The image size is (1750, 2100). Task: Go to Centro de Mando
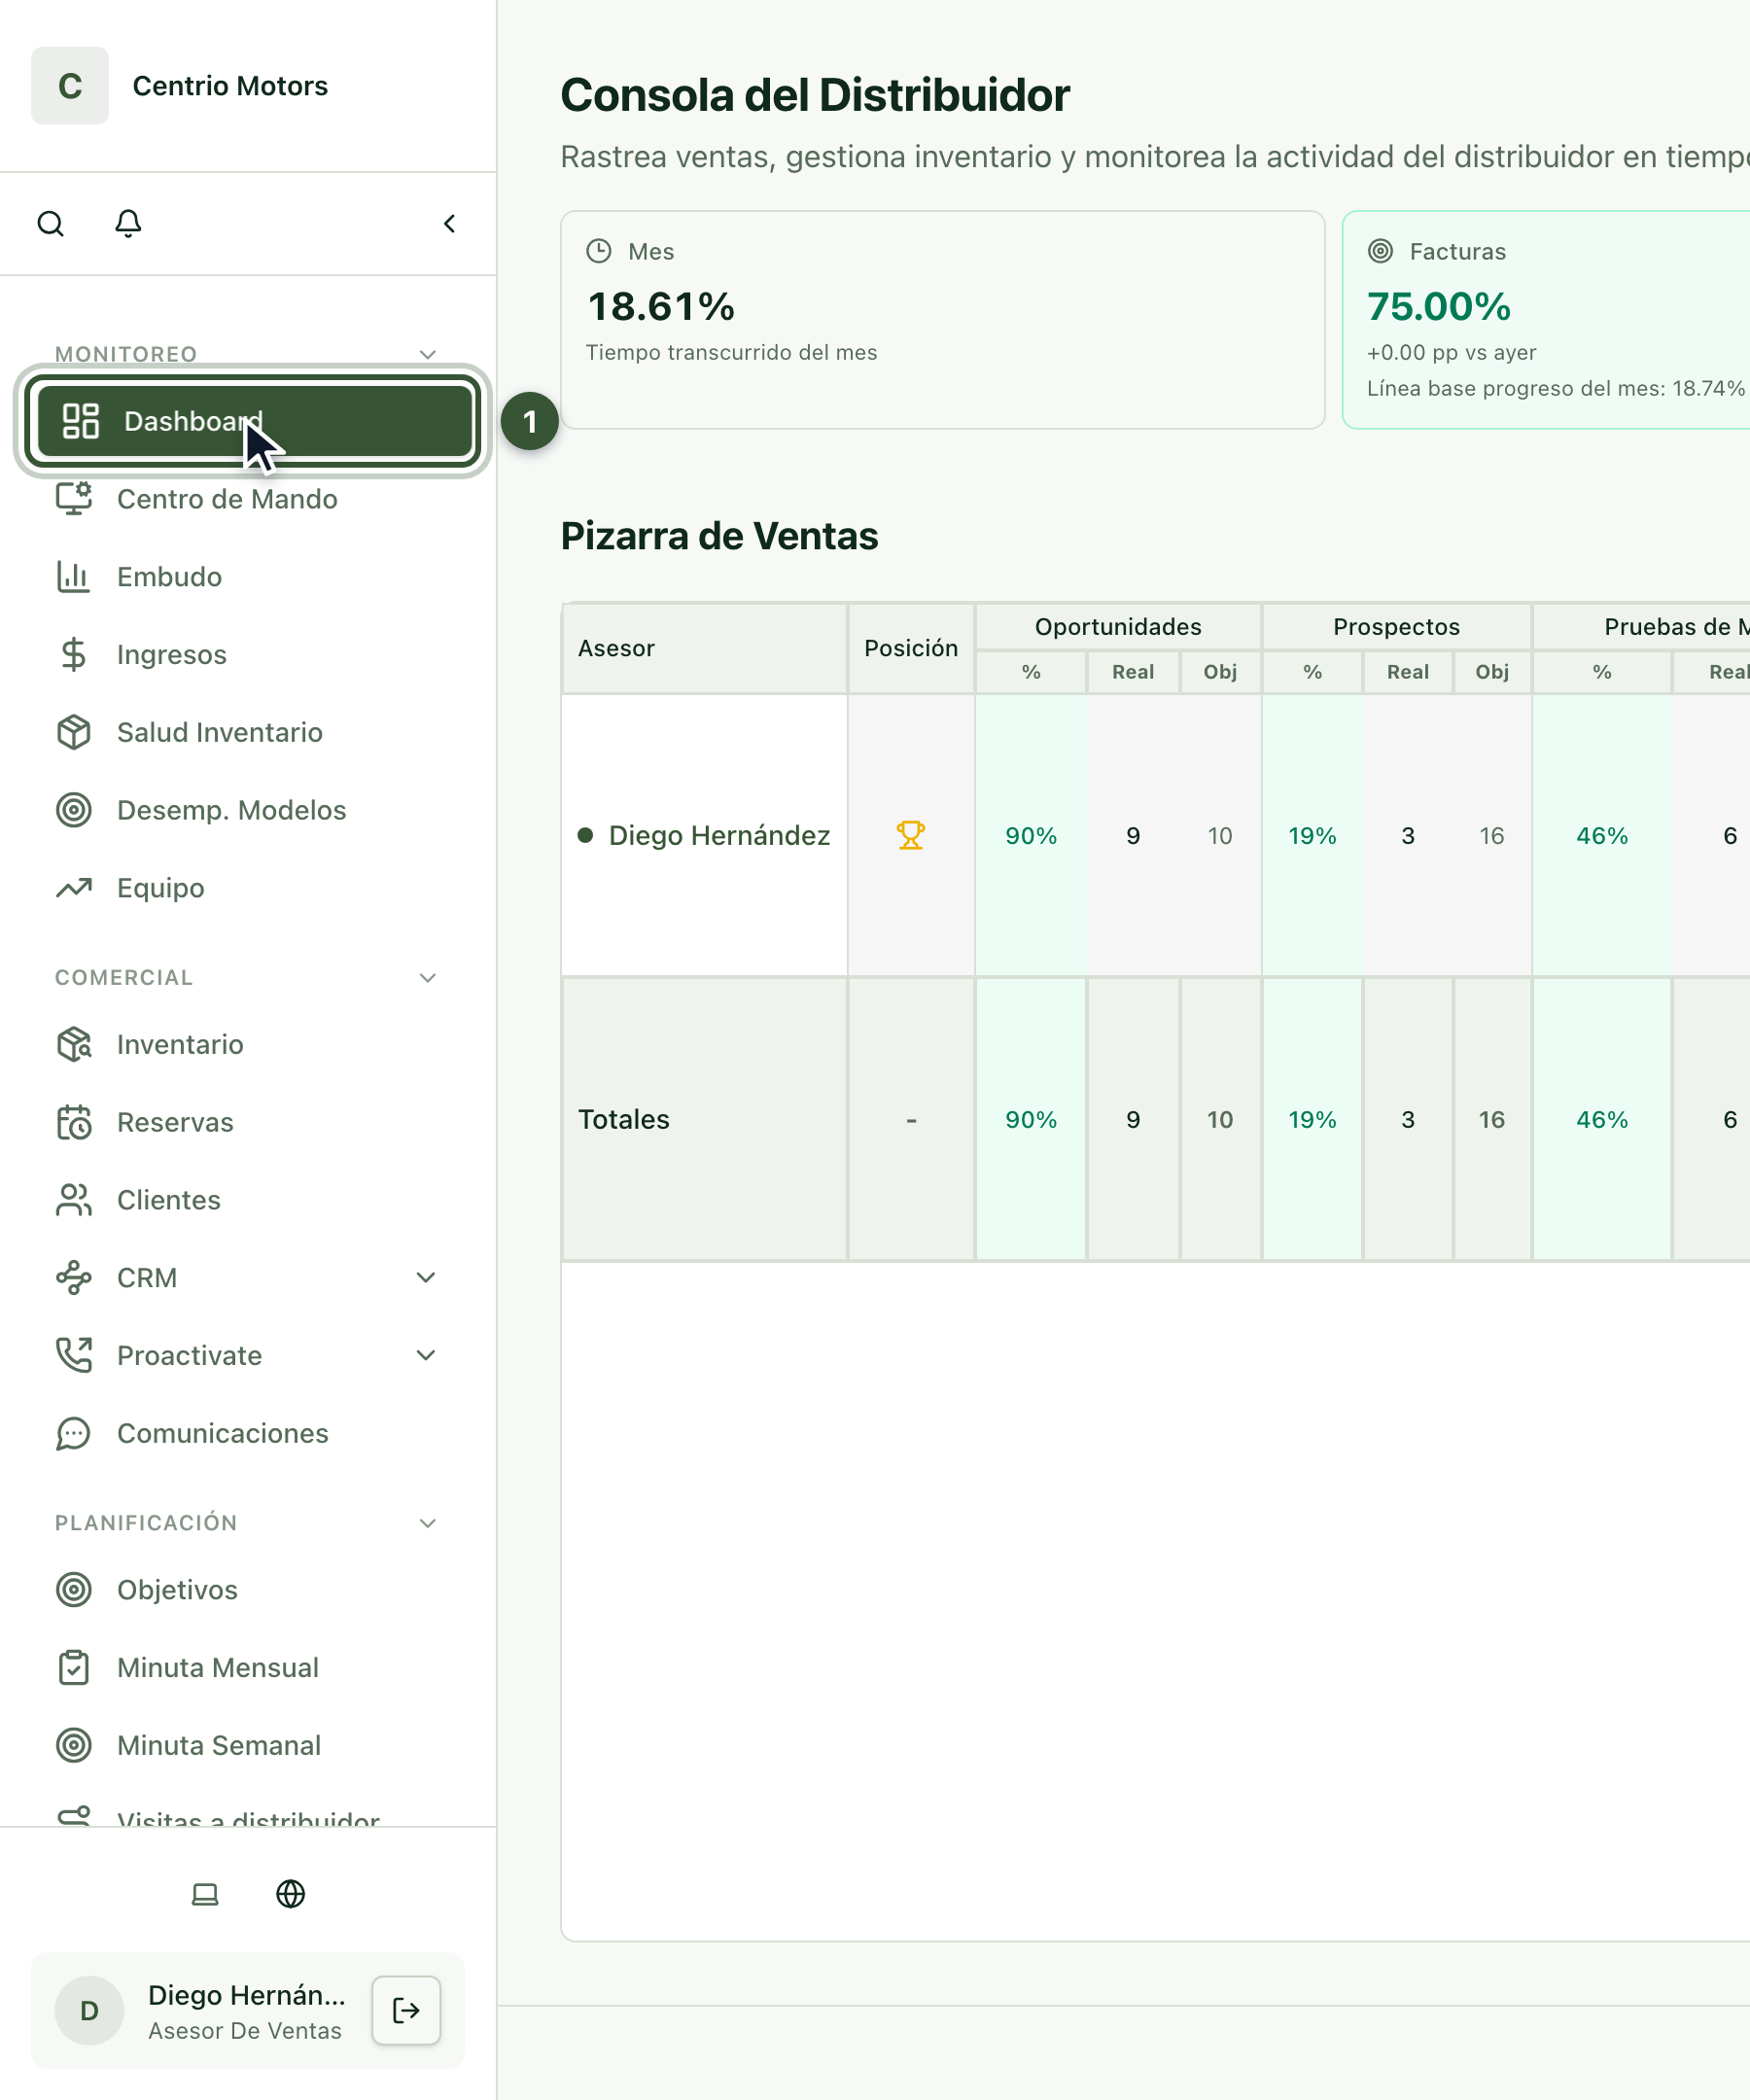pos(248,499)
